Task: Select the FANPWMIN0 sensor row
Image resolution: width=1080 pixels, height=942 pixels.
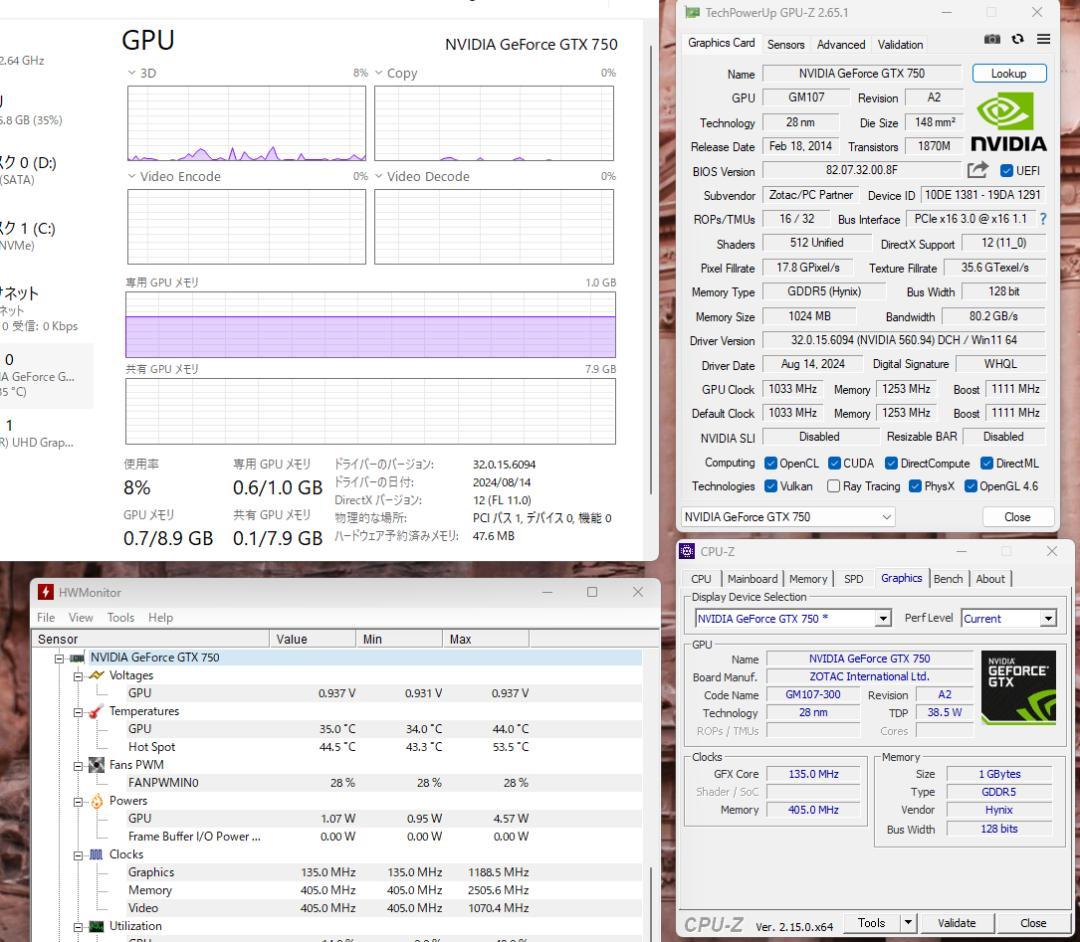Action: [x=166, y=782]
